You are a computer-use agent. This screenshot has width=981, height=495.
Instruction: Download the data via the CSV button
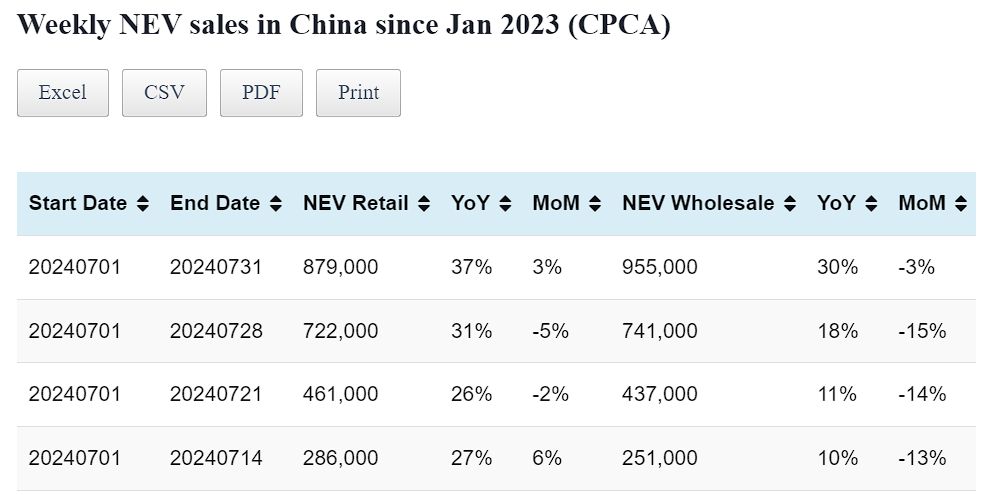164,93
